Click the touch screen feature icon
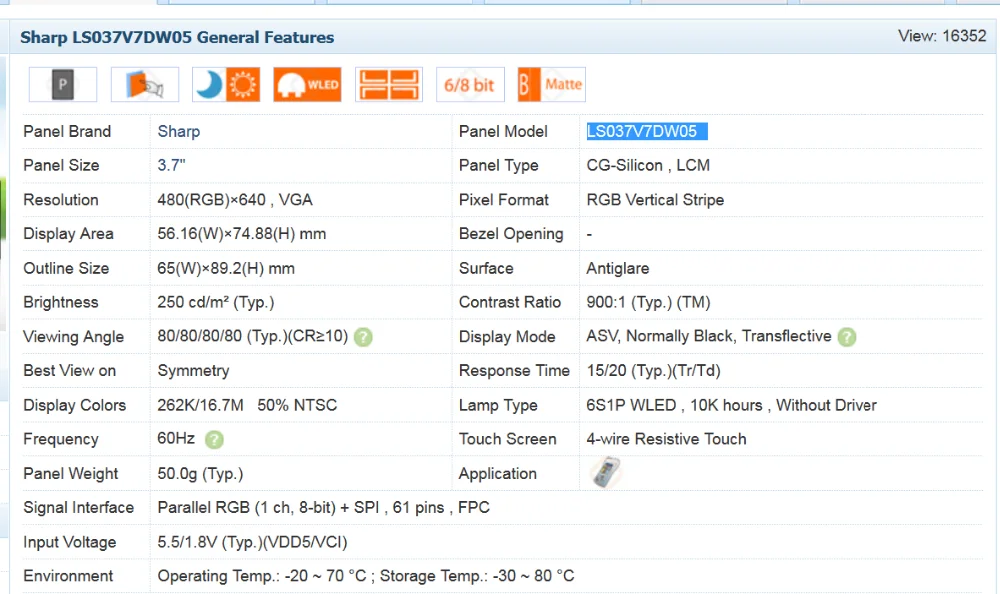Image resolution: width=1000 pixels, height=594 pixels. point(145,84)
